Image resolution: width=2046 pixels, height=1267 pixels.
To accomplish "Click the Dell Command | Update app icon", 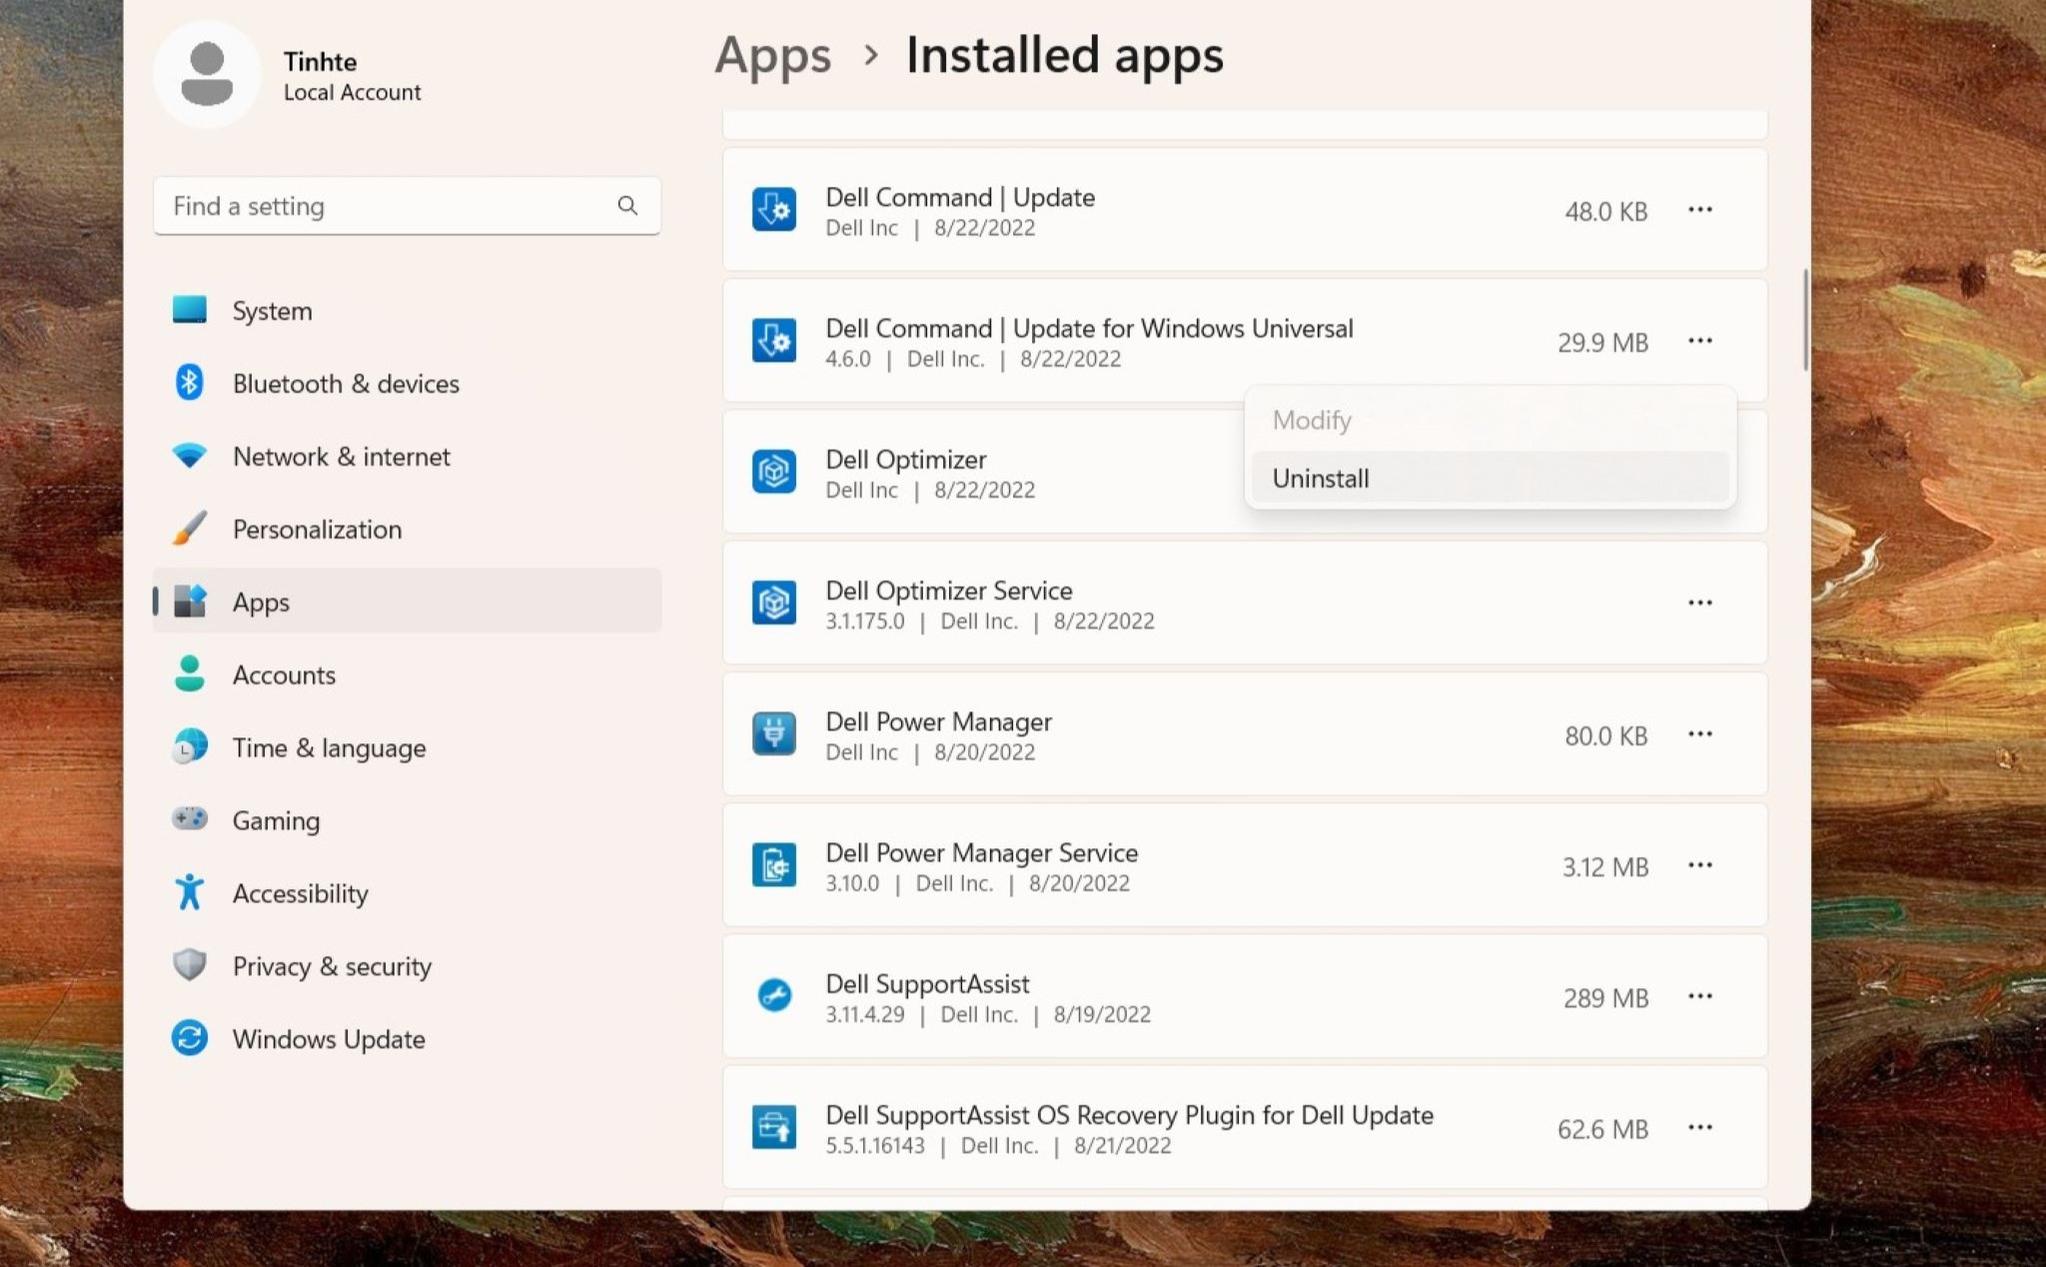I will tap(774, 209).
